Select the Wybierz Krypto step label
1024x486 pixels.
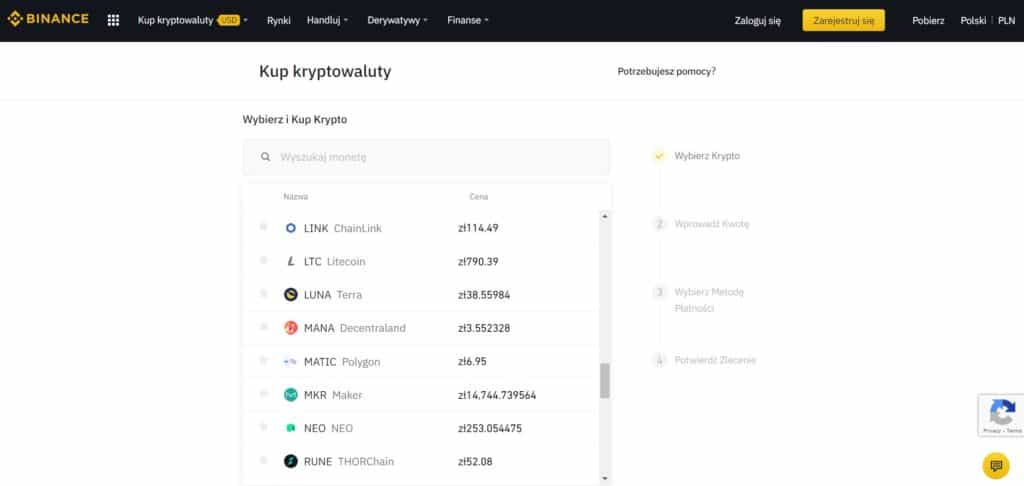tap(707, 156)
